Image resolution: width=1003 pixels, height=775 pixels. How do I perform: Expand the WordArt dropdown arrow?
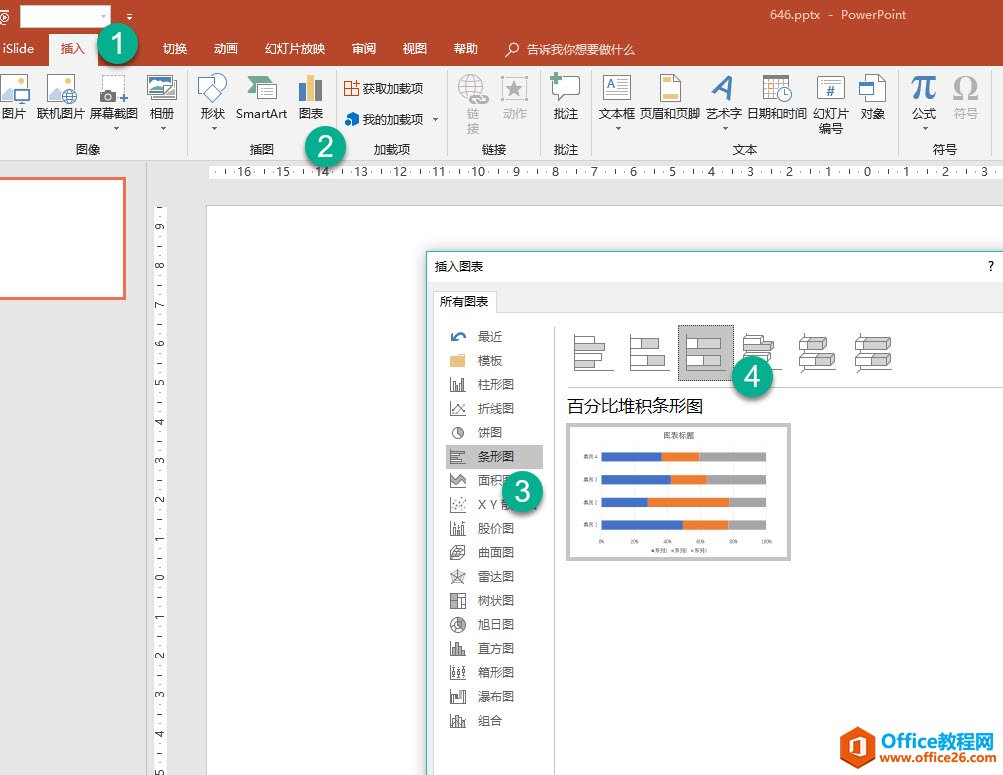pos(725,129)
